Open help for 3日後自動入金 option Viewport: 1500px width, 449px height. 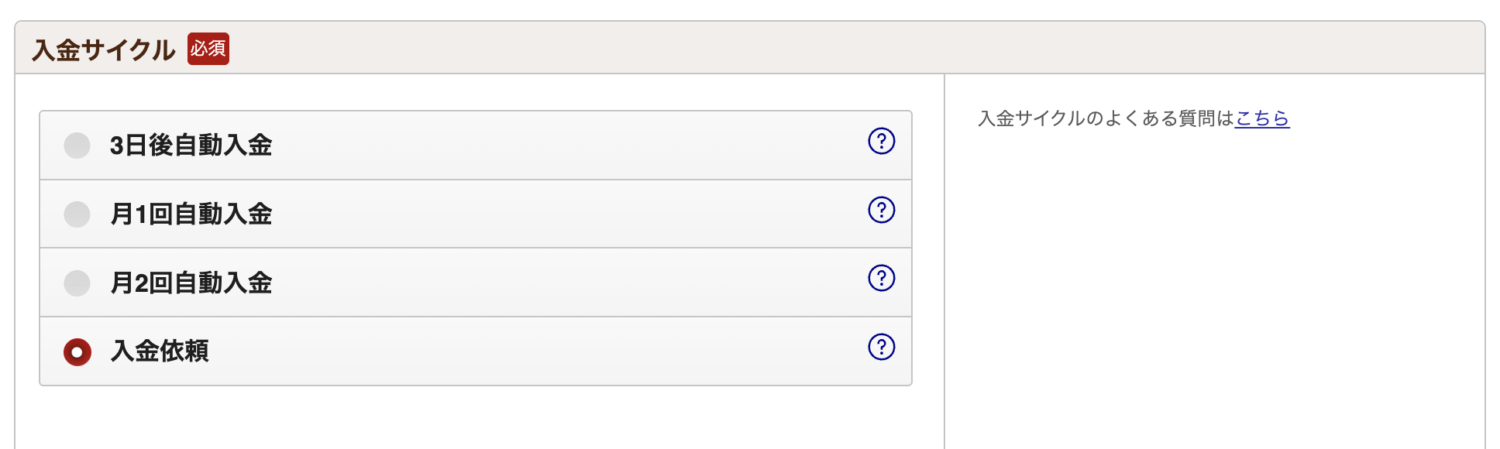point(880,142)
